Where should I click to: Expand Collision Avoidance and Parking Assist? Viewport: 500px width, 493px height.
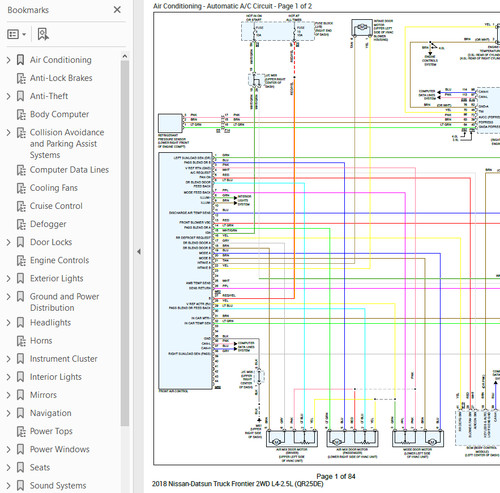(x=9, y=133)
